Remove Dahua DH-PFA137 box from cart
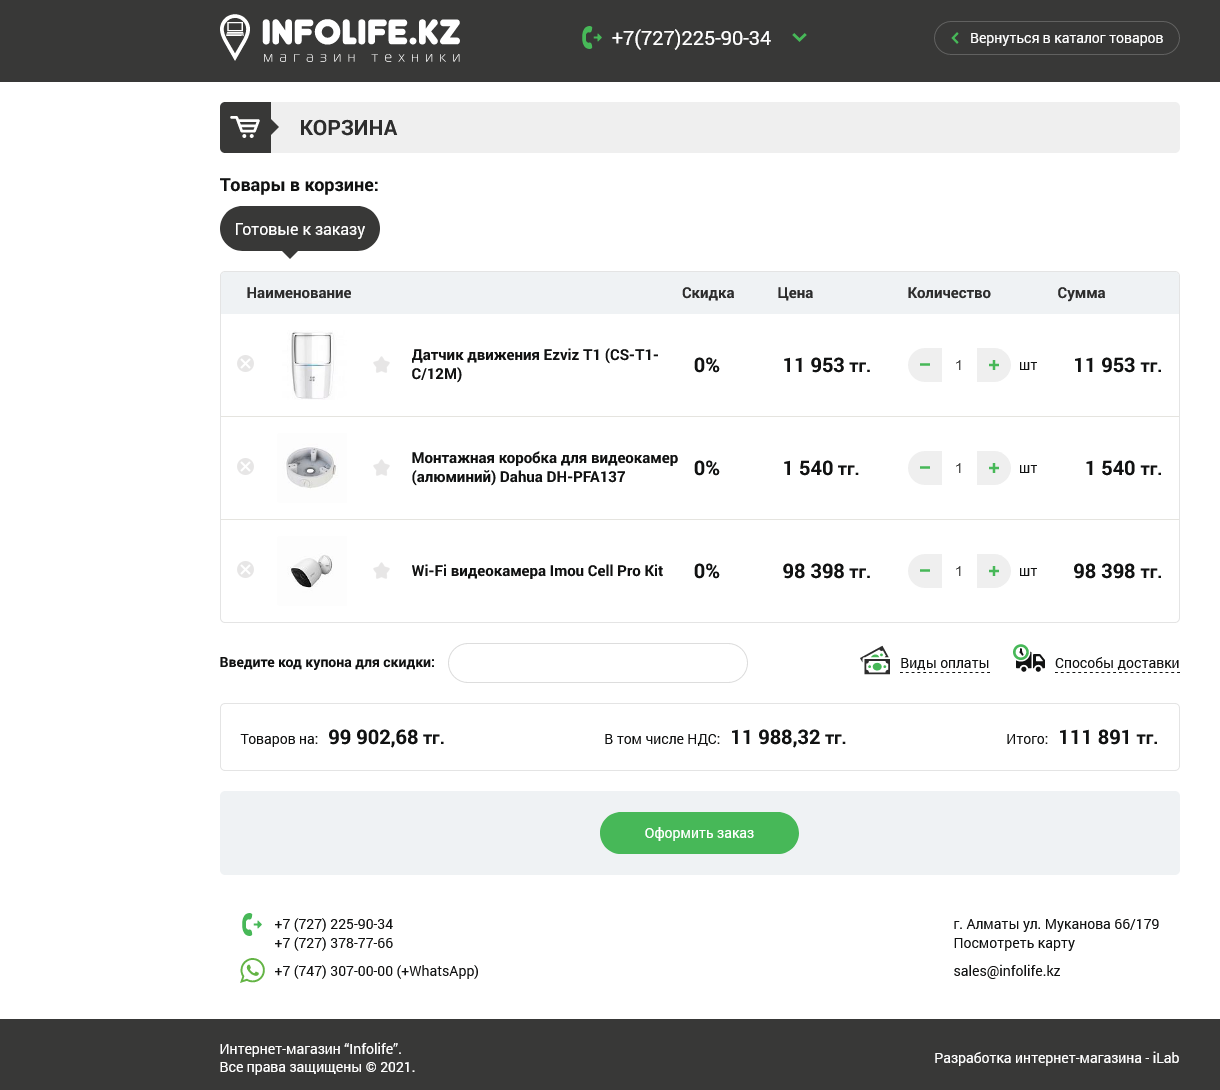 coord(245,467)
